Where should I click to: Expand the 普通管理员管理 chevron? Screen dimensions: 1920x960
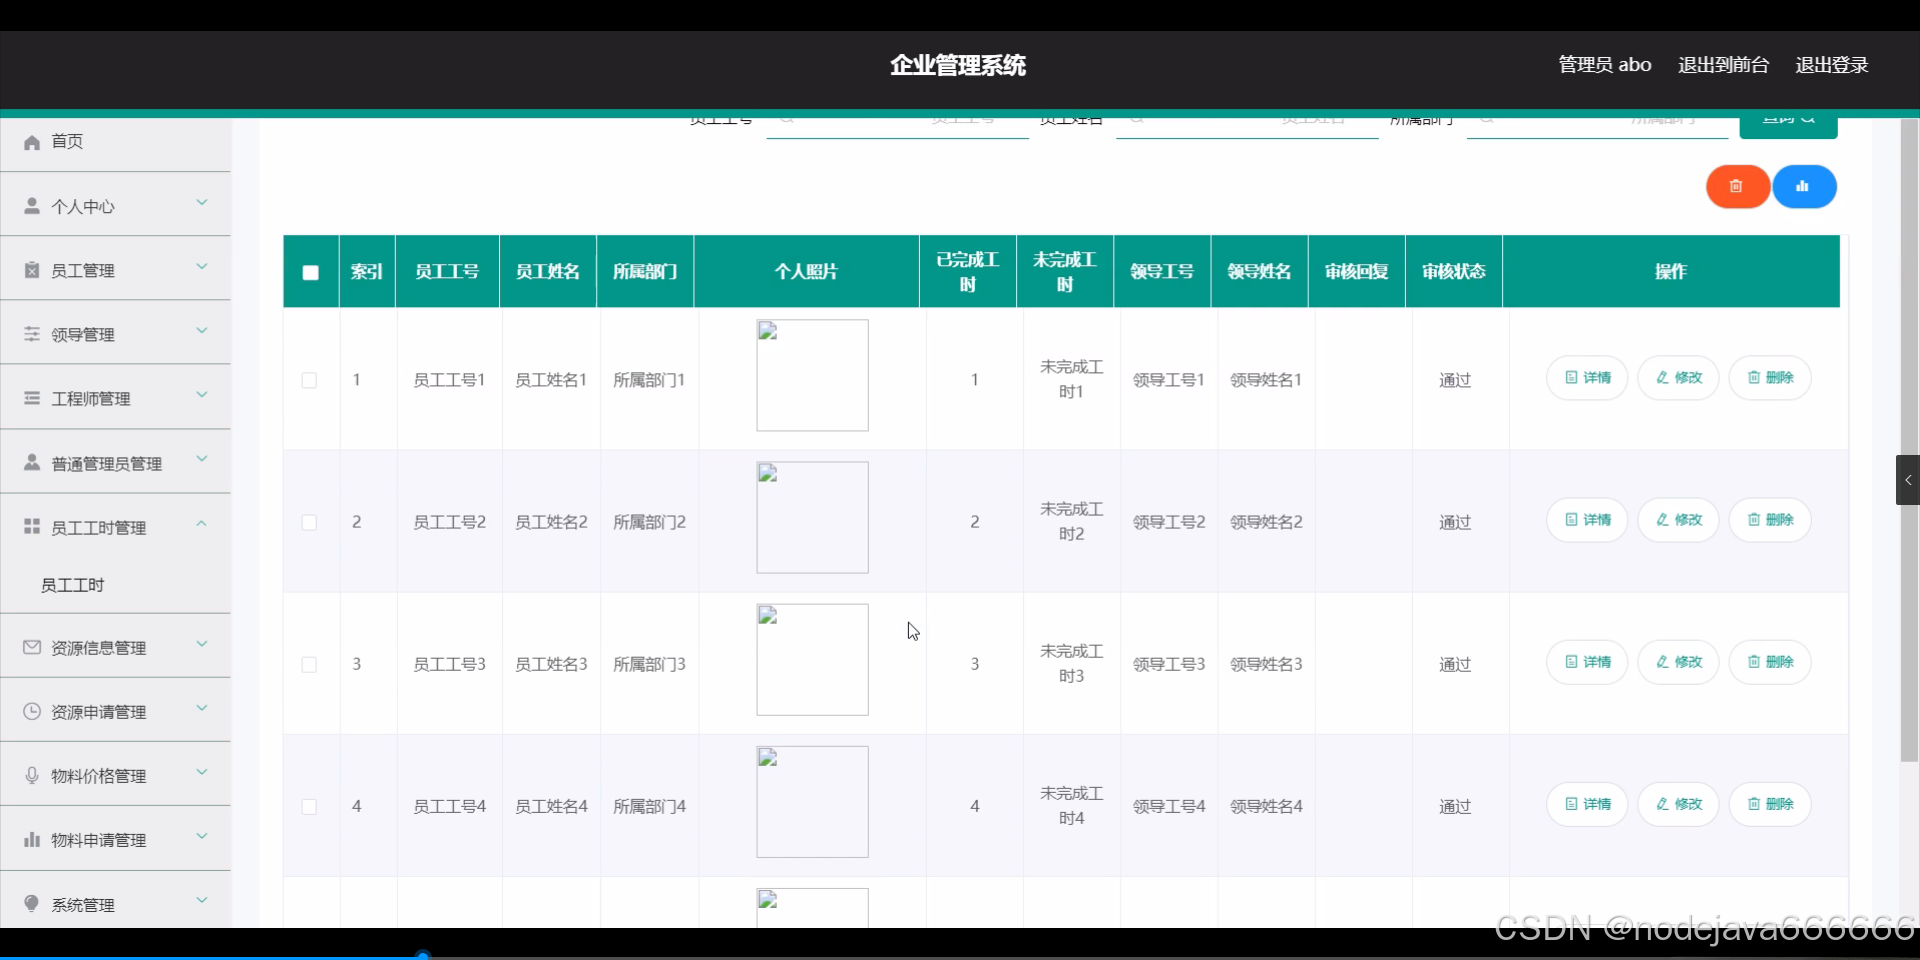coord(202,459)
